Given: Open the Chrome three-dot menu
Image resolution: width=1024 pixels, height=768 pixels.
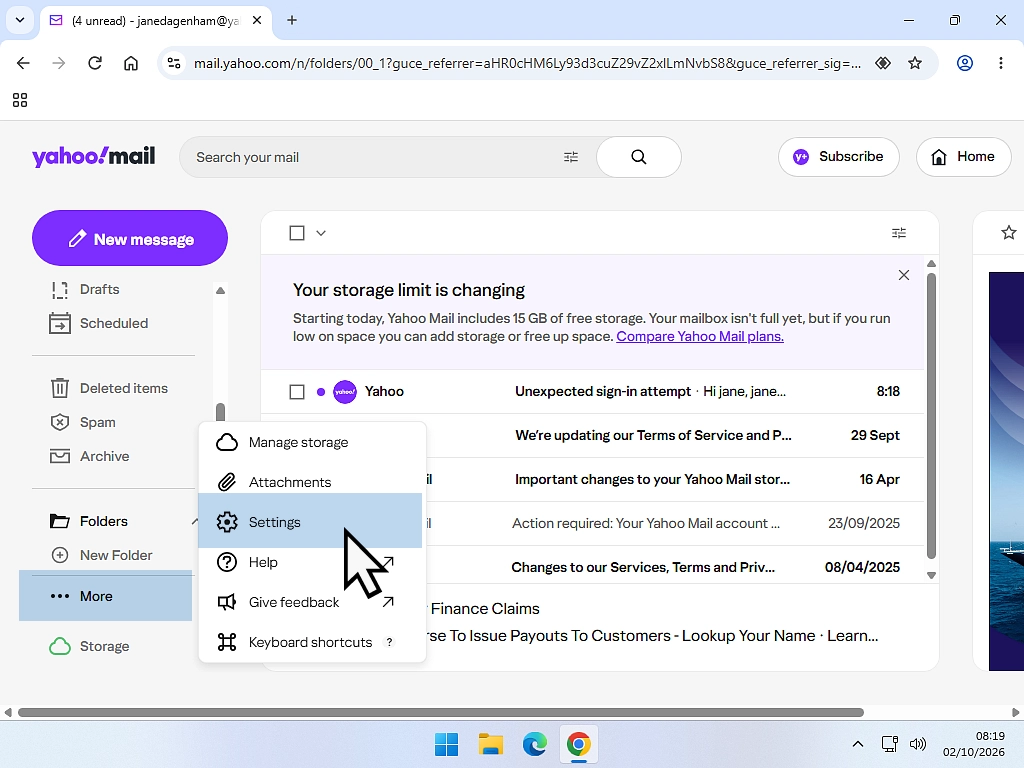Looking at the screenshot, I should tap(1000, 63).
